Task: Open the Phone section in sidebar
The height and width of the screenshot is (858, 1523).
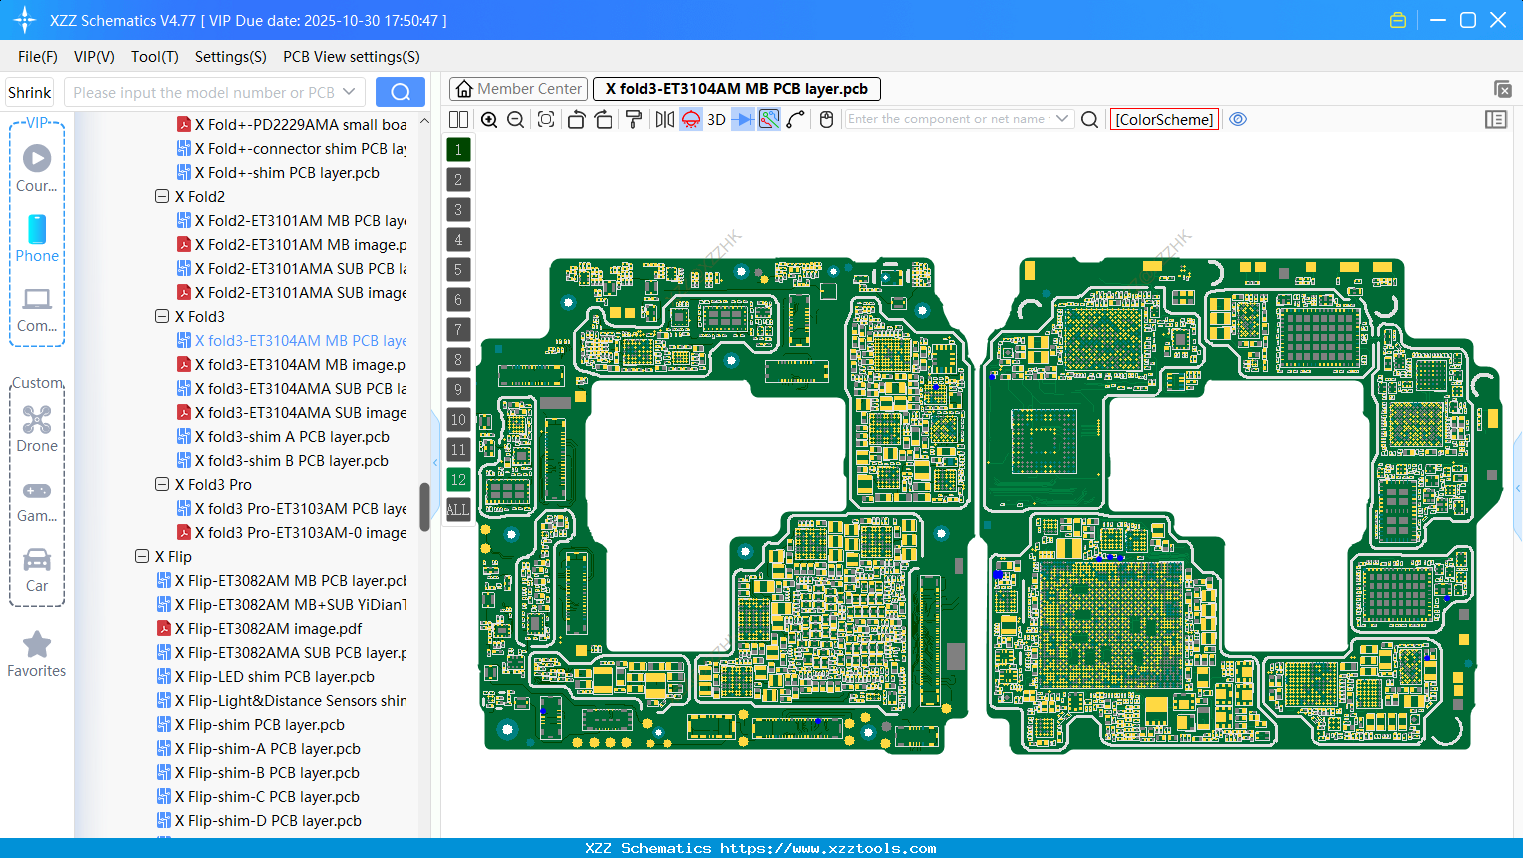Action: click(x=37, y=240)
